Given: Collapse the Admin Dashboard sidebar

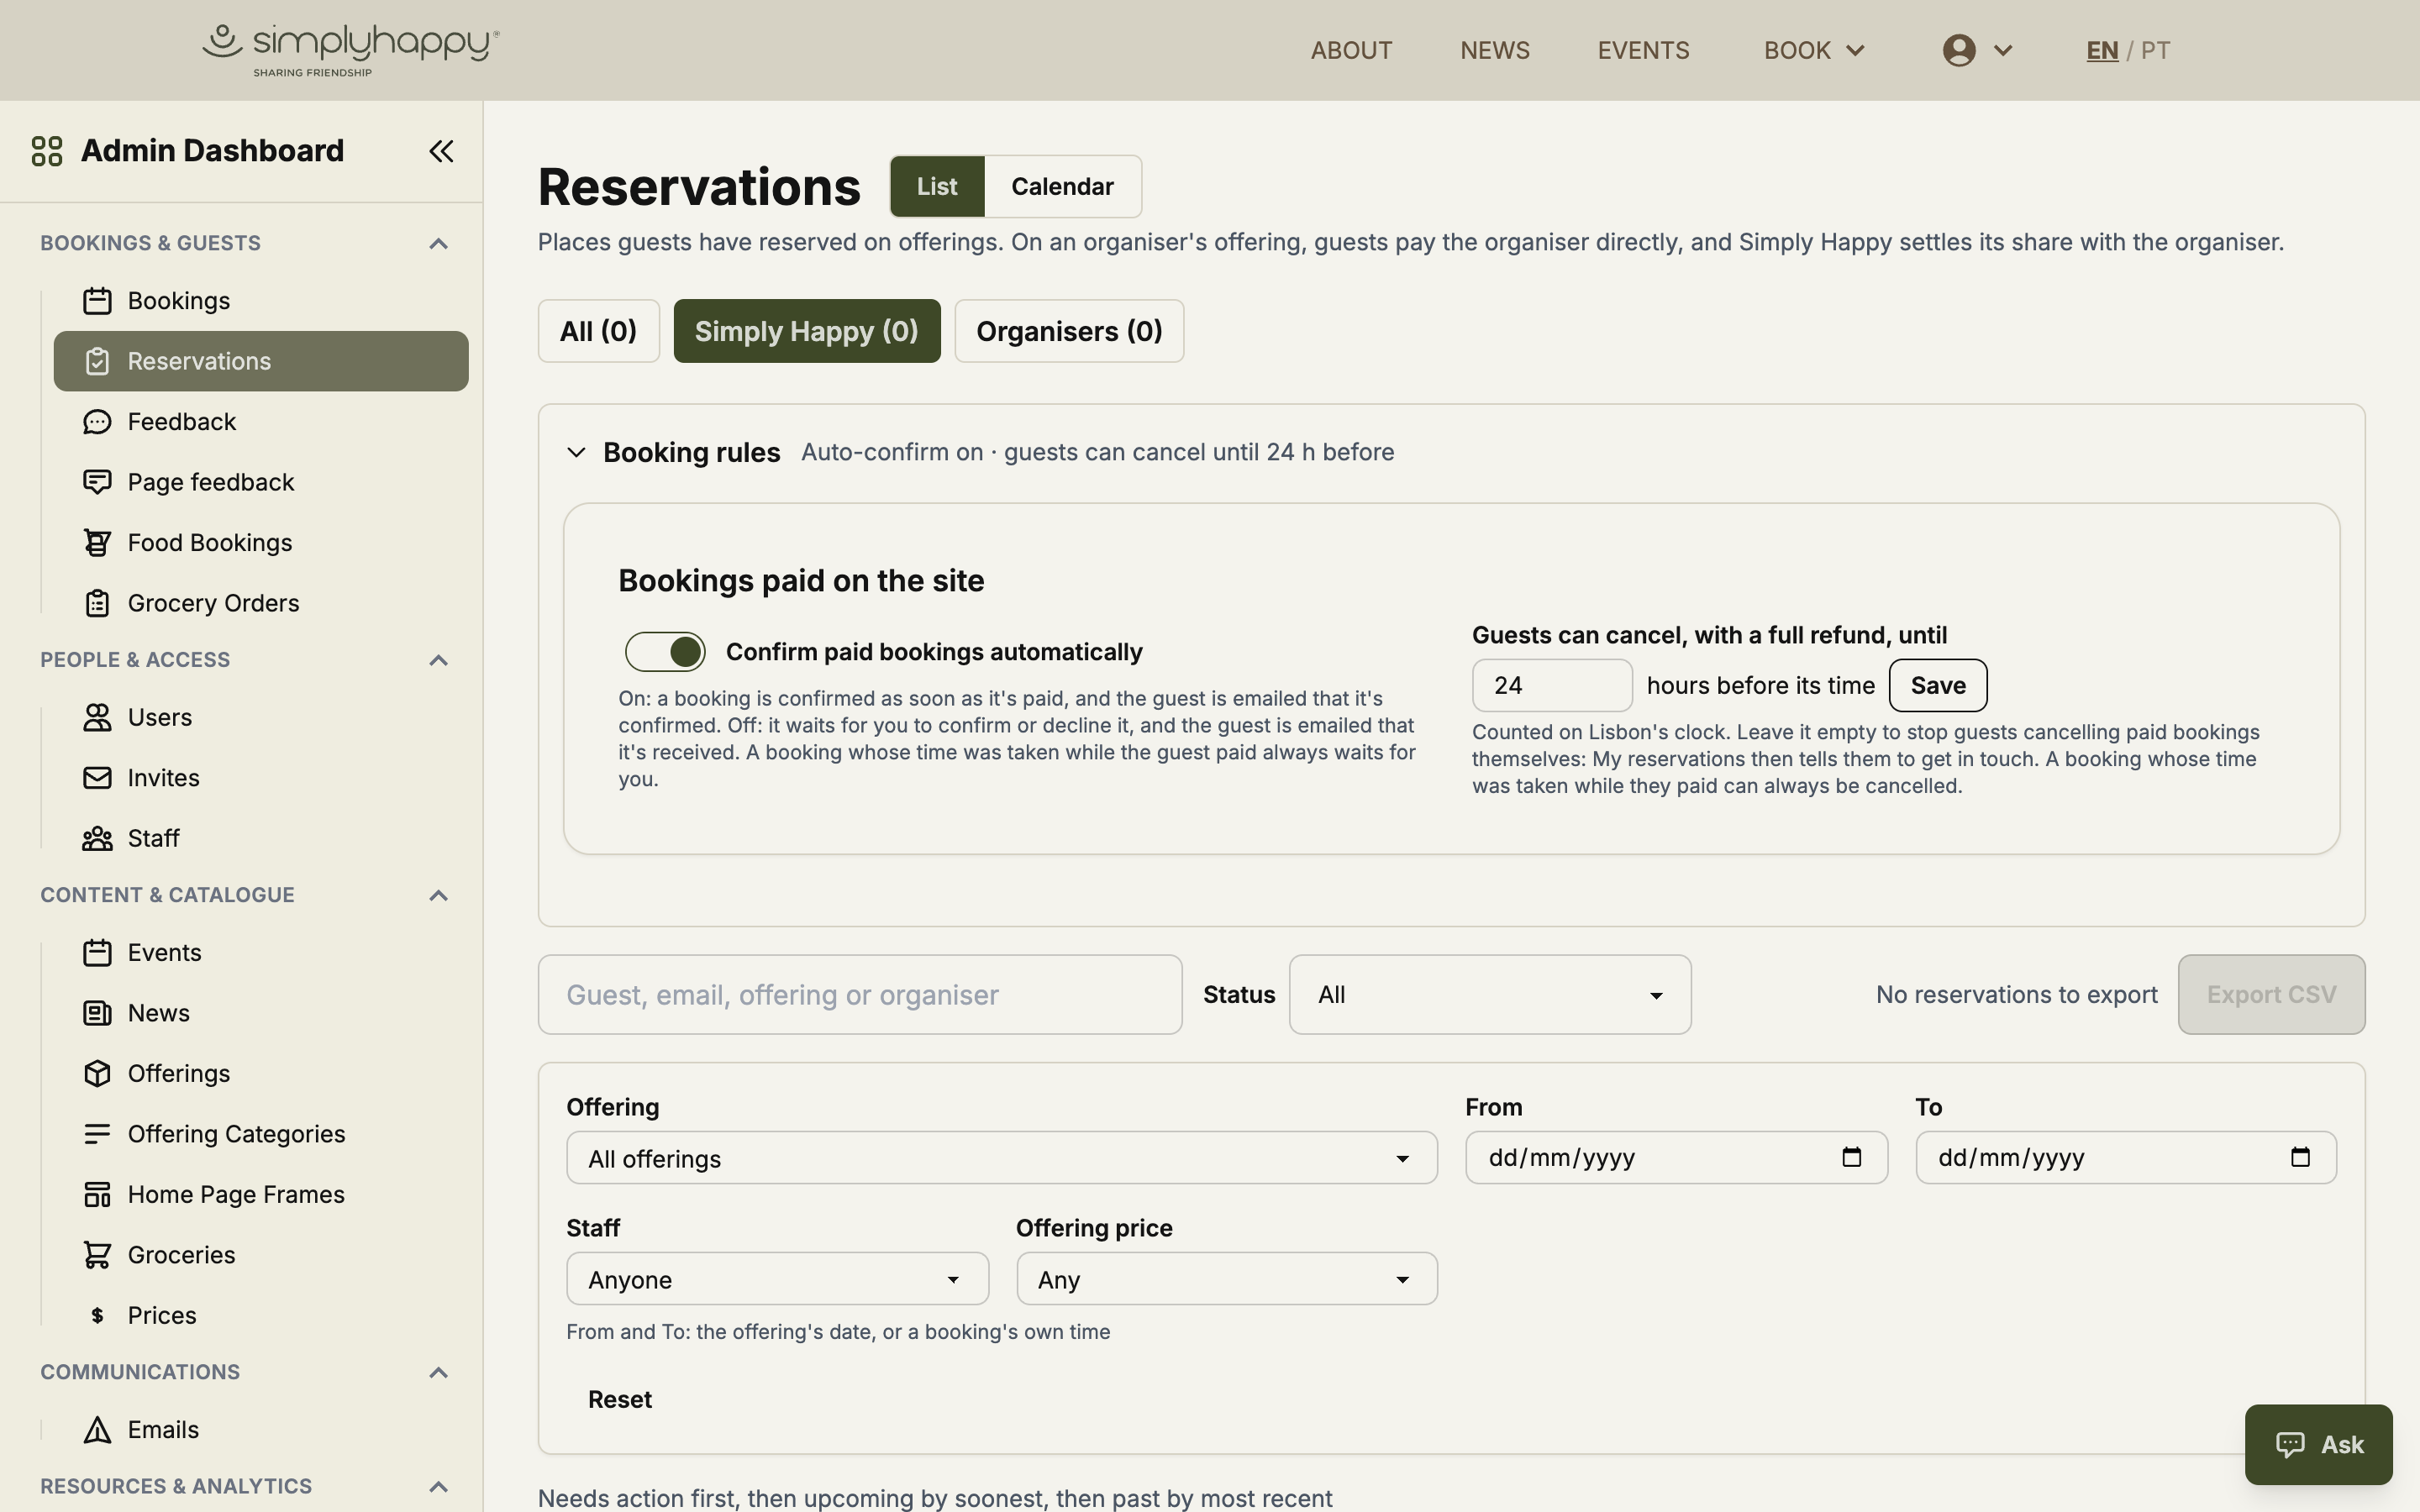Looking at the screenshot, I should (x=441, y=151).
